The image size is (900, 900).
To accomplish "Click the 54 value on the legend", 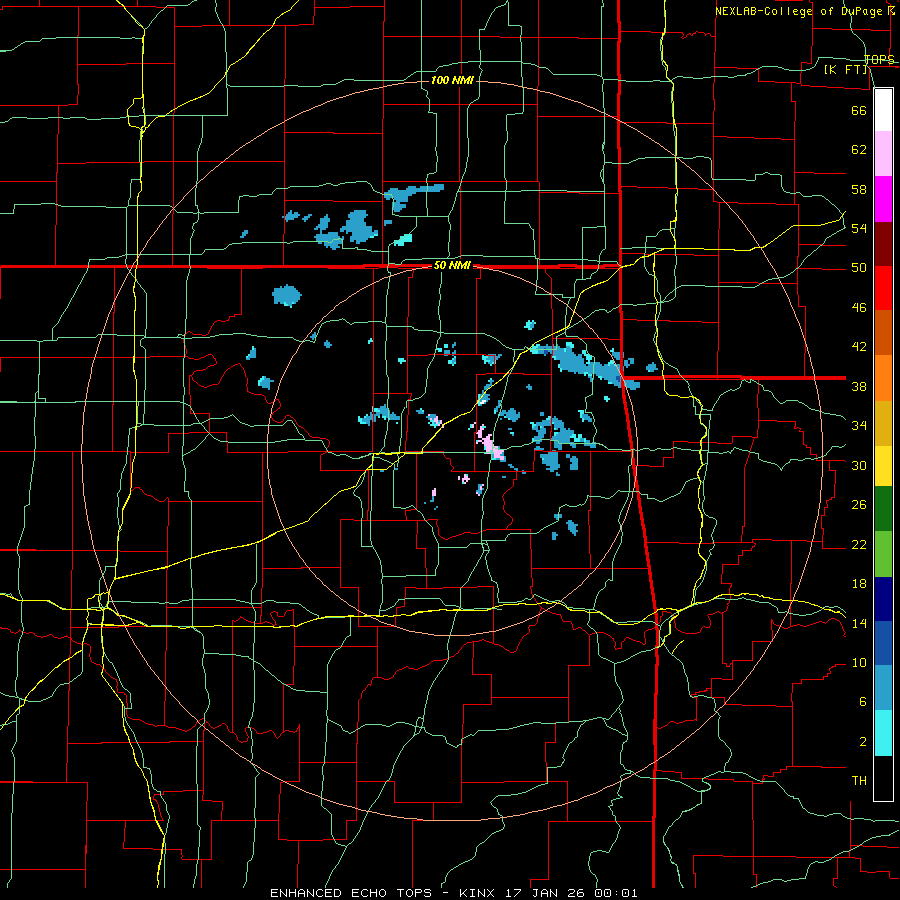I will 859,228.
